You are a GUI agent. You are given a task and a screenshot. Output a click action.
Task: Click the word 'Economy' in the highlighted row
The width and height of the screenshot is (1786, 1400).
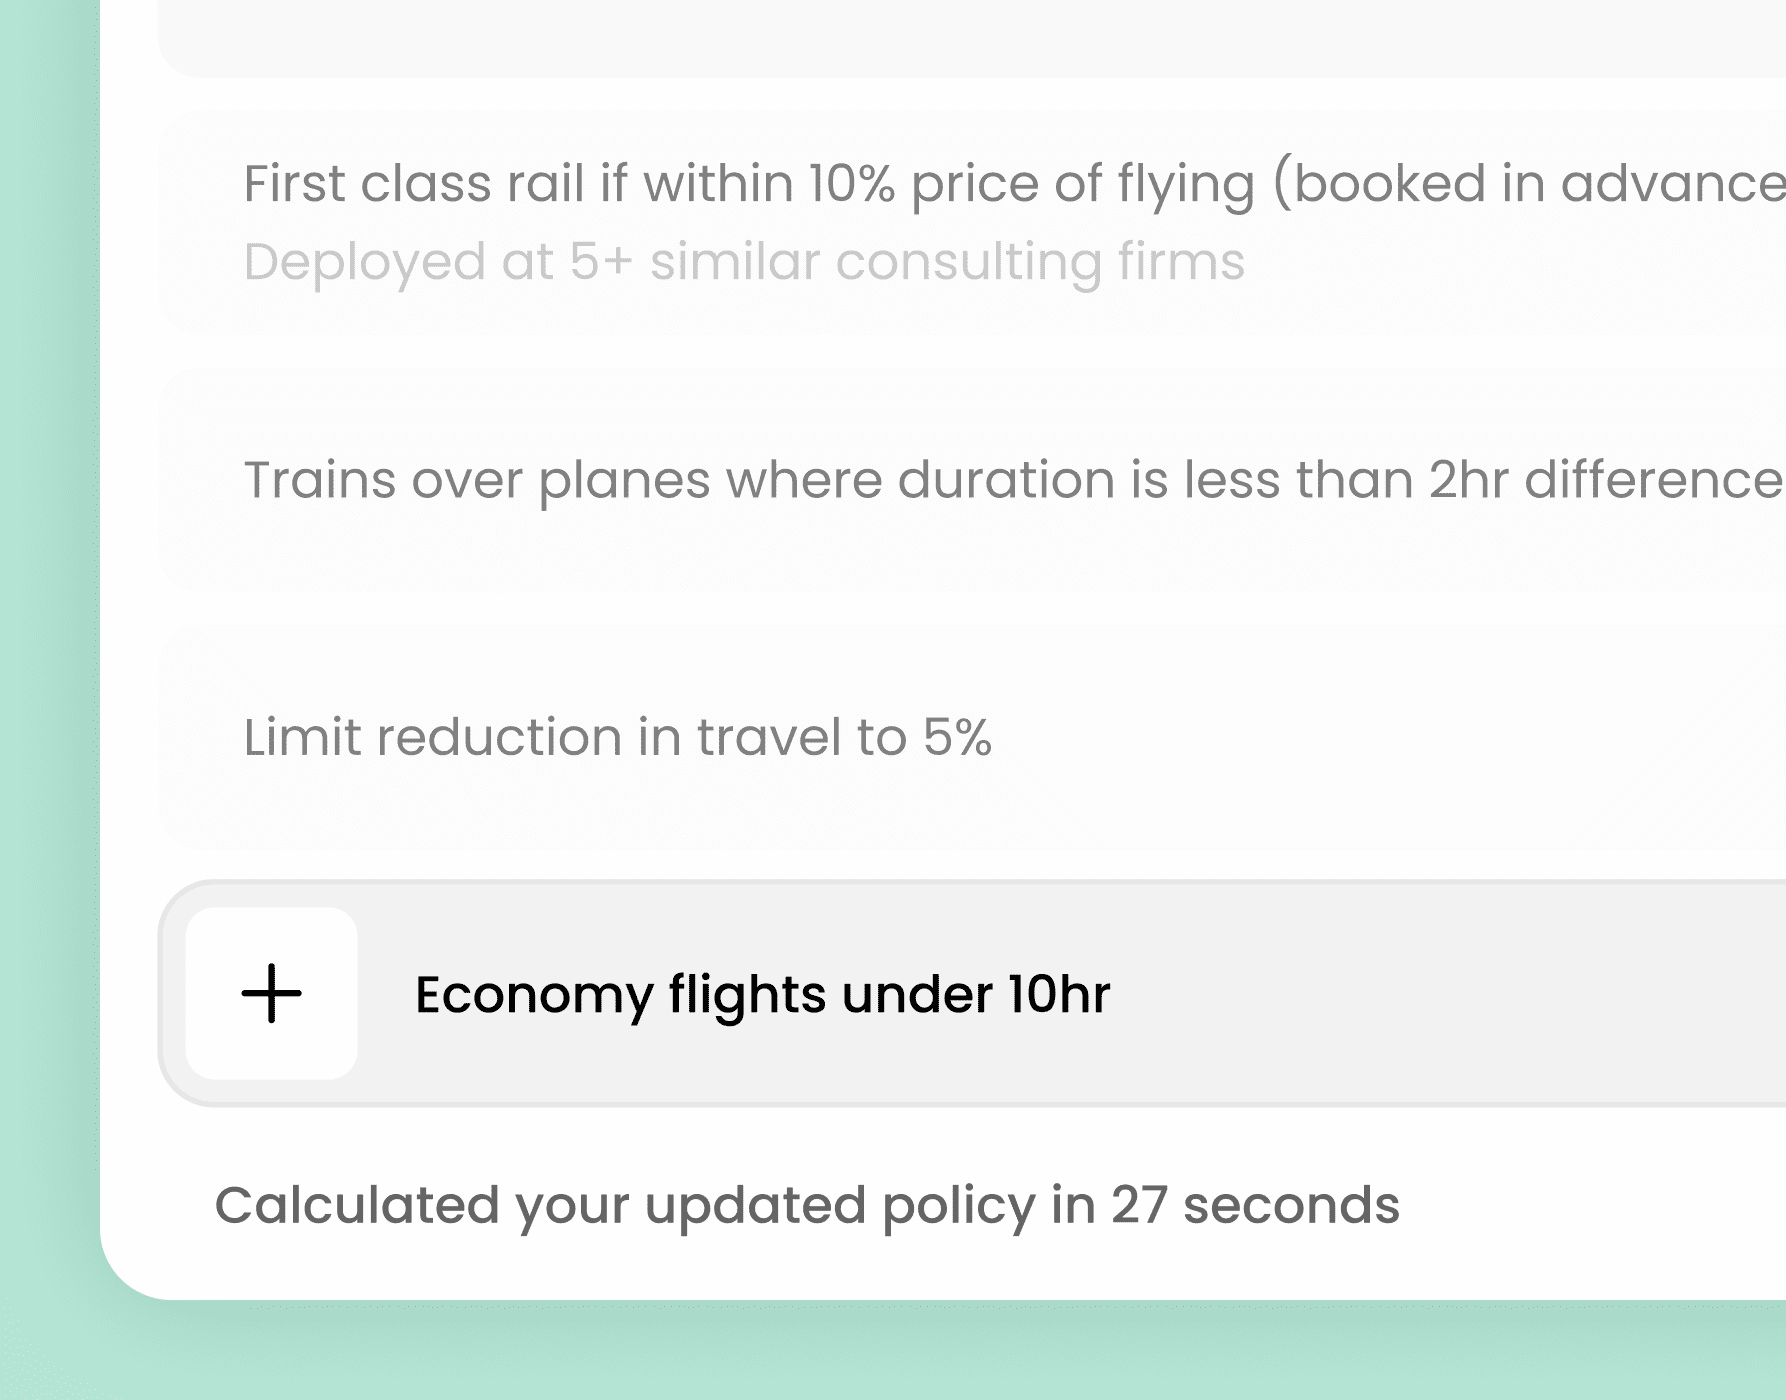tap(533, 994)
